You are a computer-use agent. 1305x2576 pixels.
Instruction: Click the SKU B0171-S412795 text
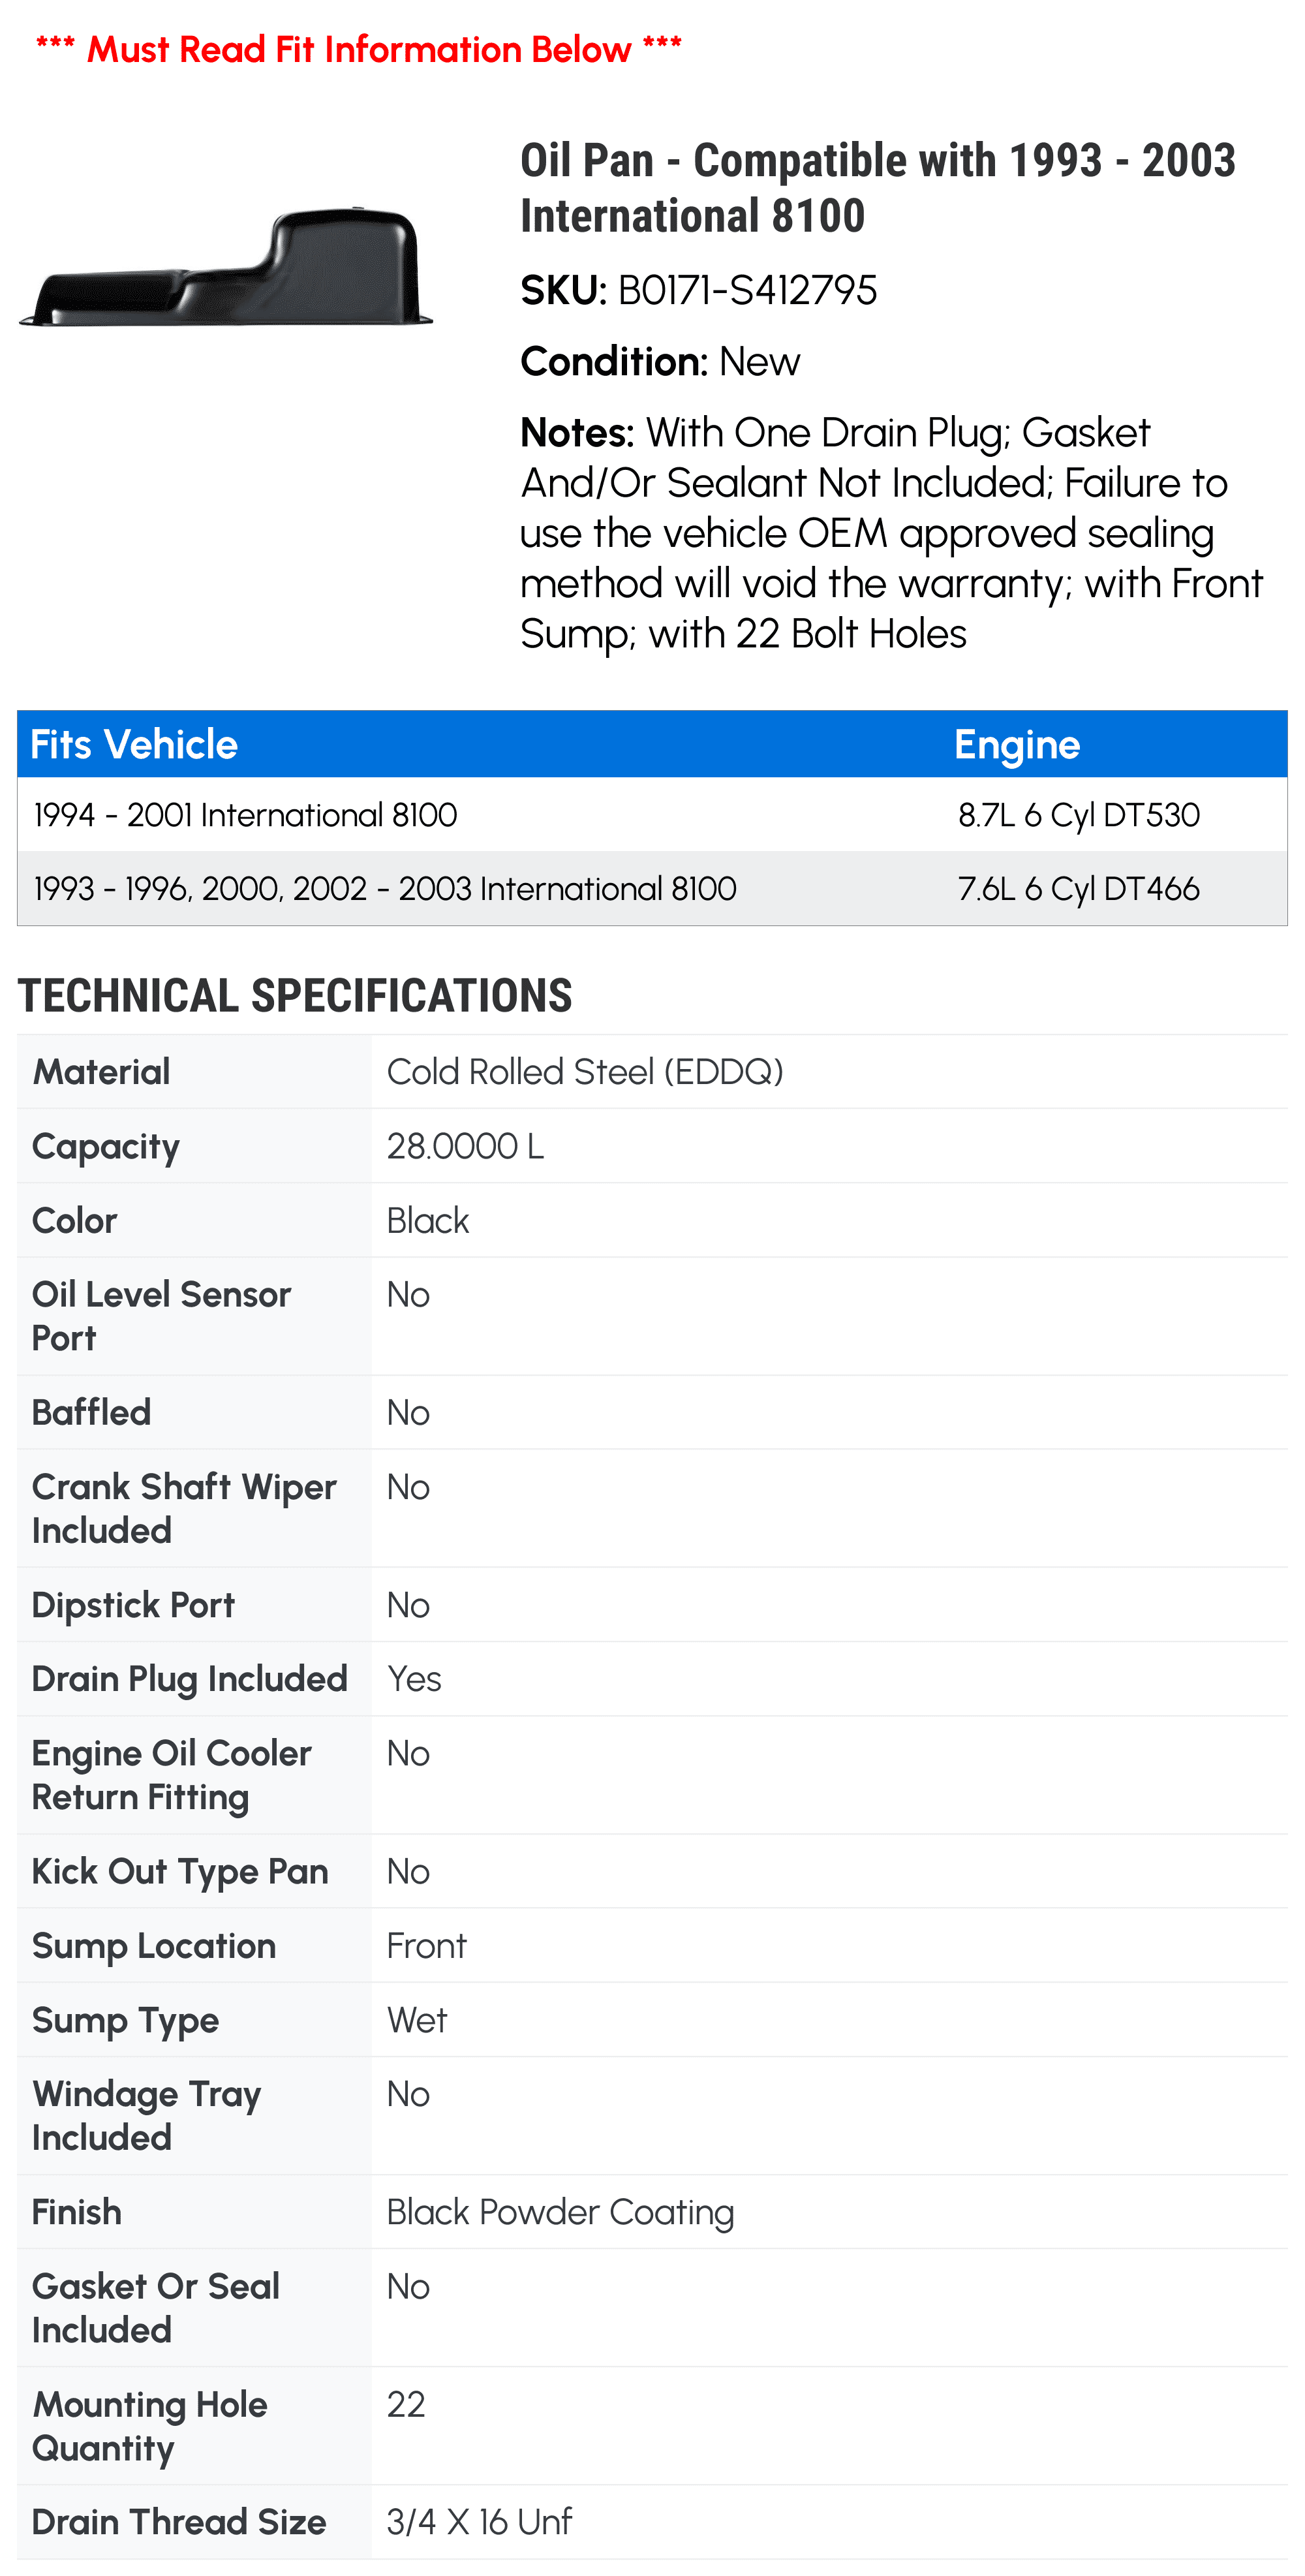pyautogui.click(x=698, y=290)
